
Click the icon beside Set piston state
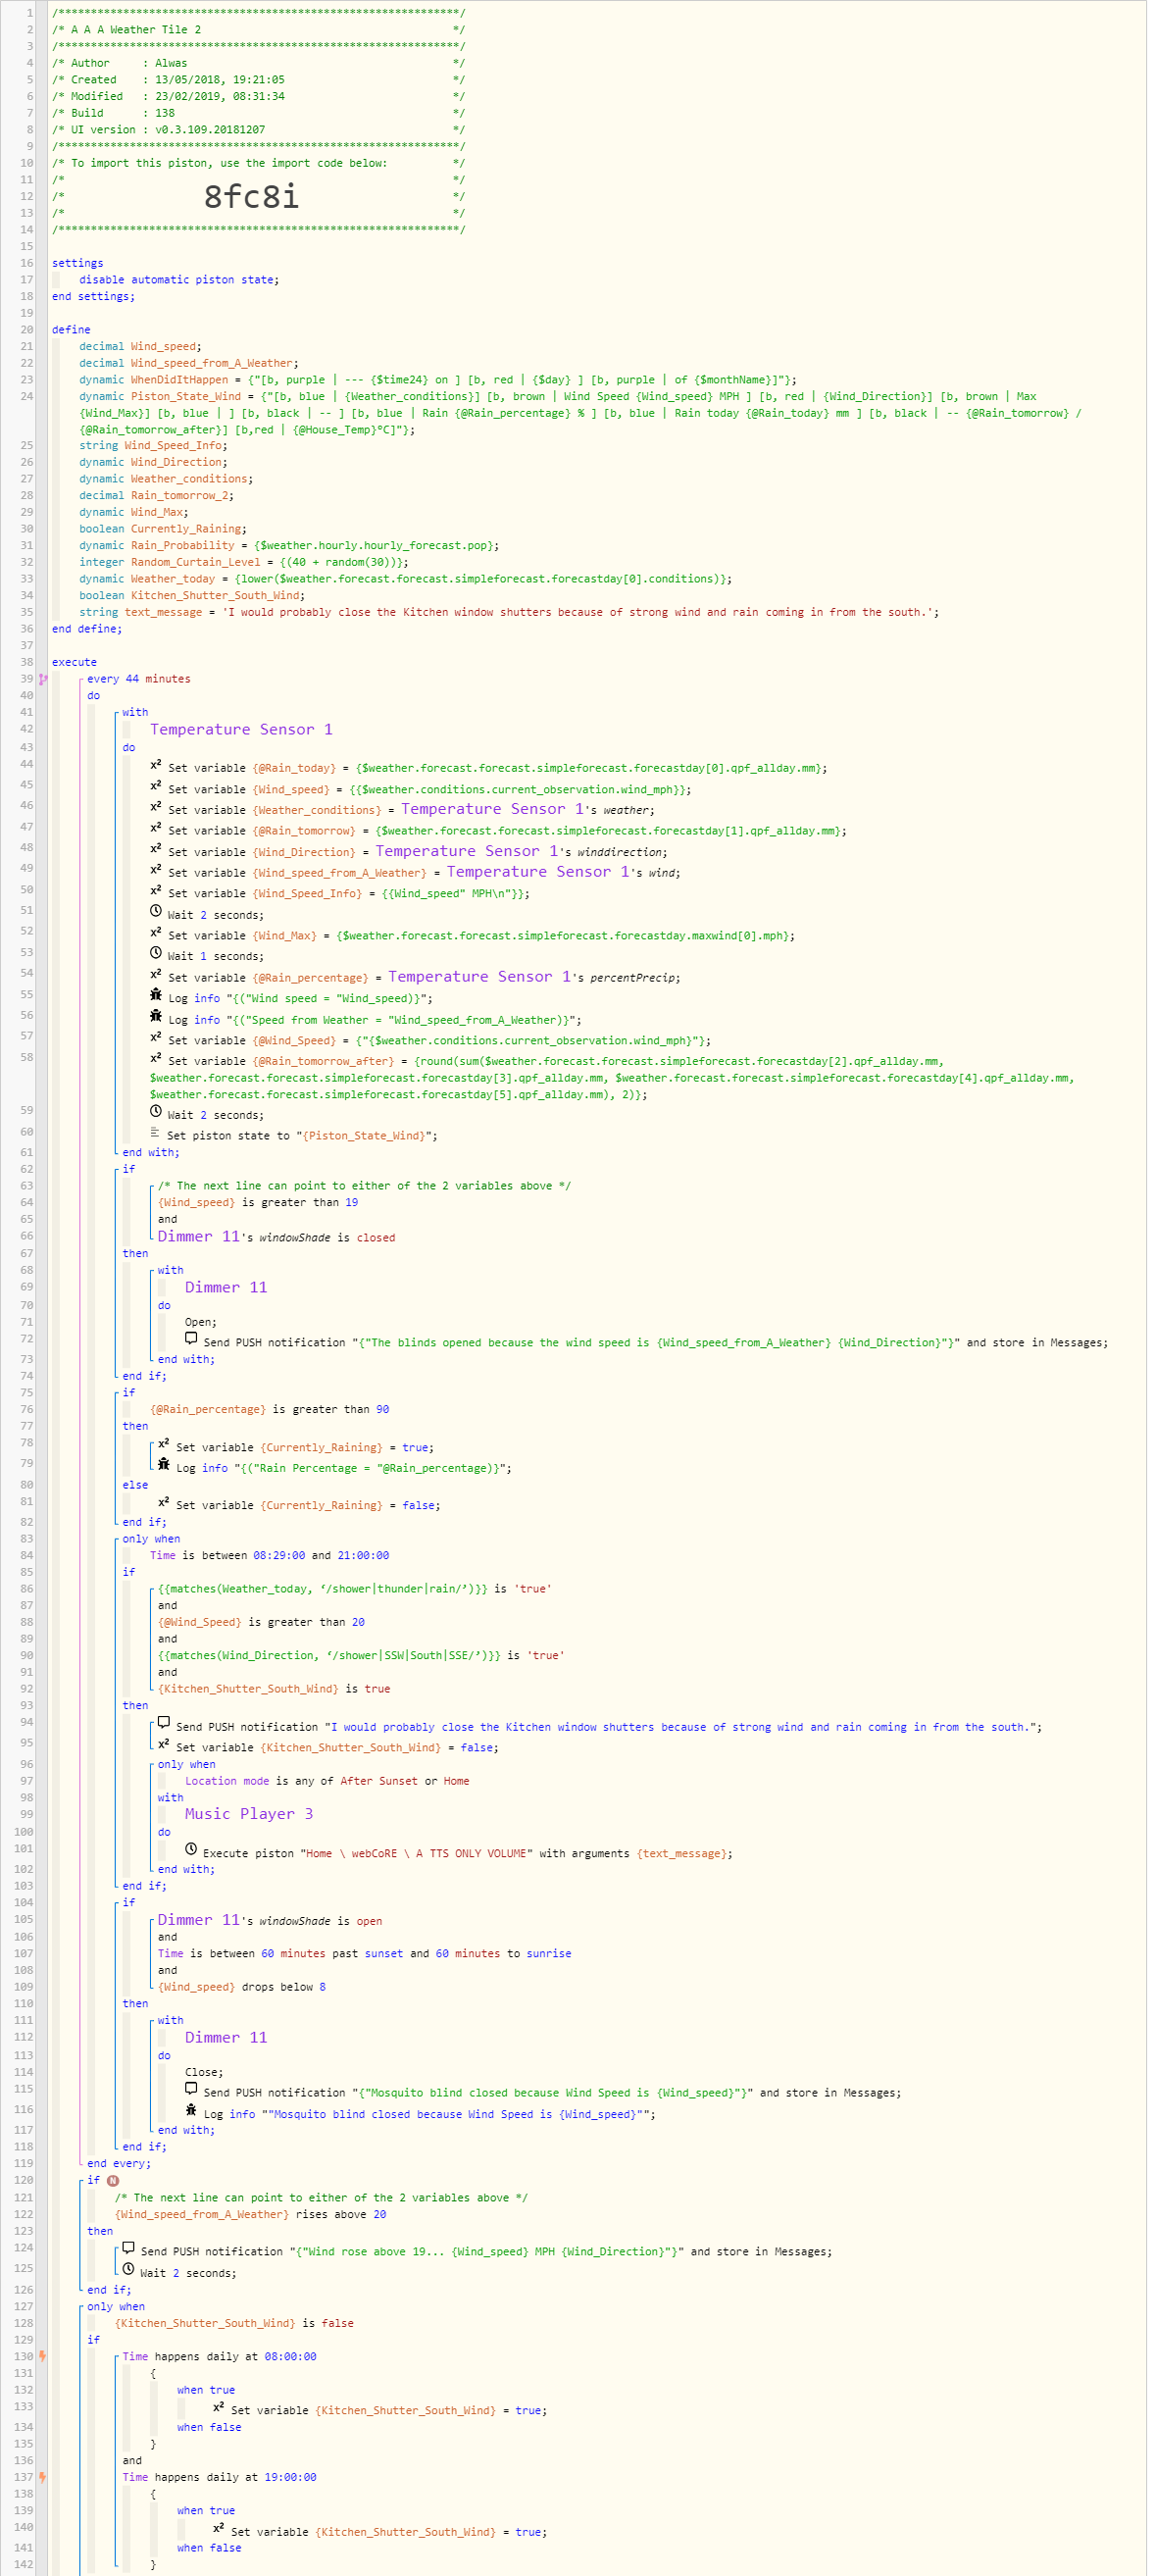coord(155,1134)
